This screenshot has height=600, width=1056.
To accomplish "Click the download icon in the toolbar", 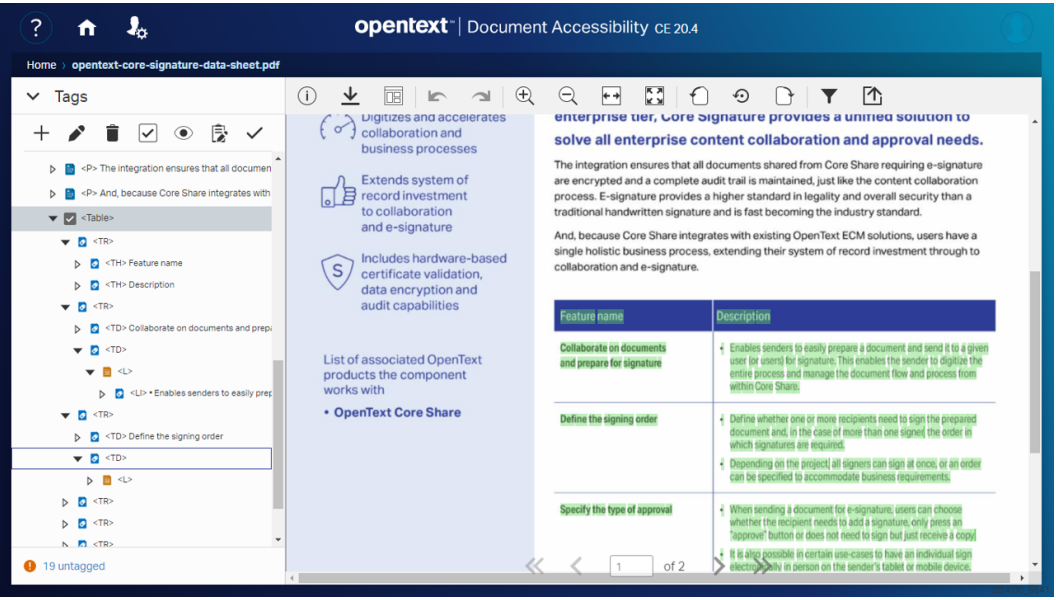I will tap(350, 96).
